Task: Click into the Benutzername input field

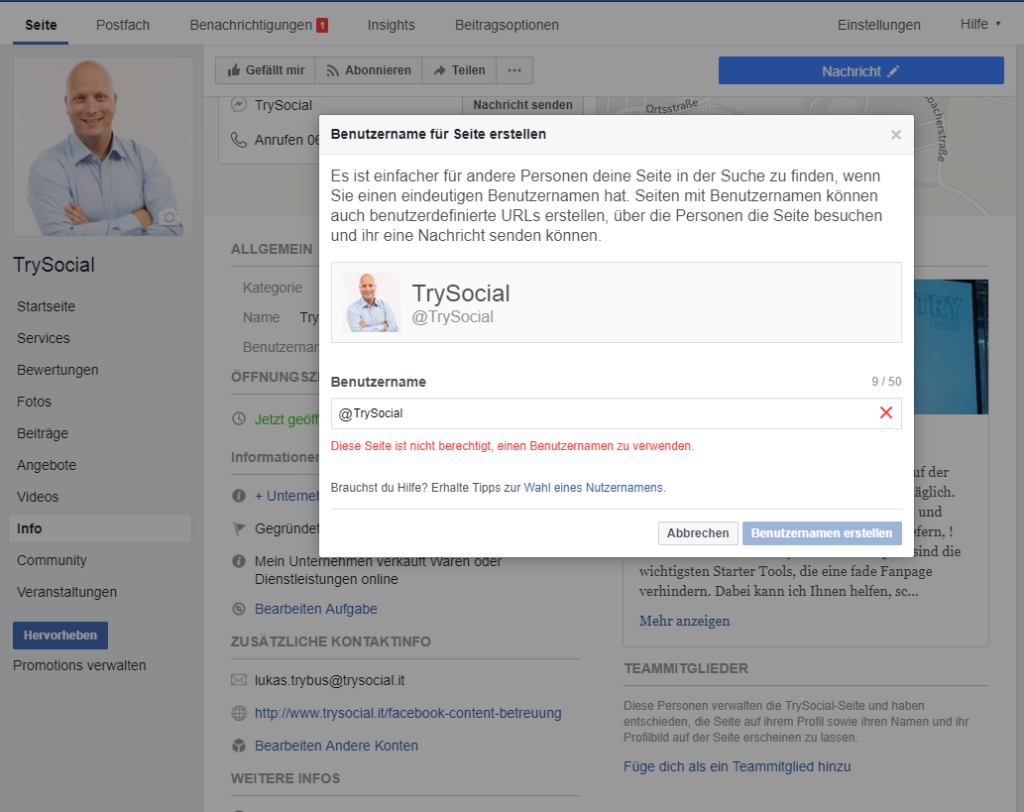Action: pos(600,413)
